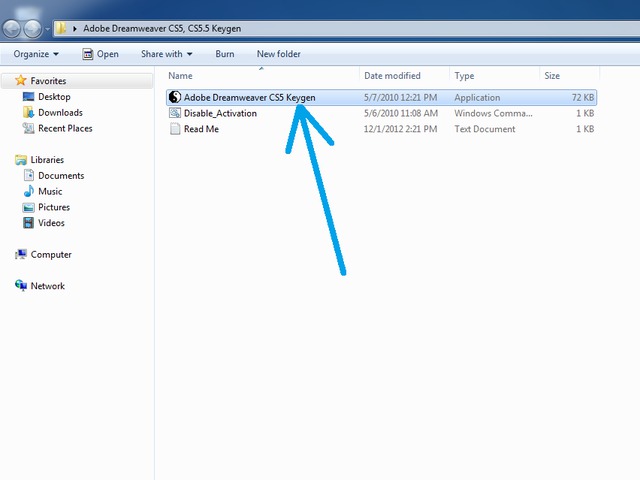Open the Documents library
This screenshot has height=480, width=640.
(x=61, y=176)
